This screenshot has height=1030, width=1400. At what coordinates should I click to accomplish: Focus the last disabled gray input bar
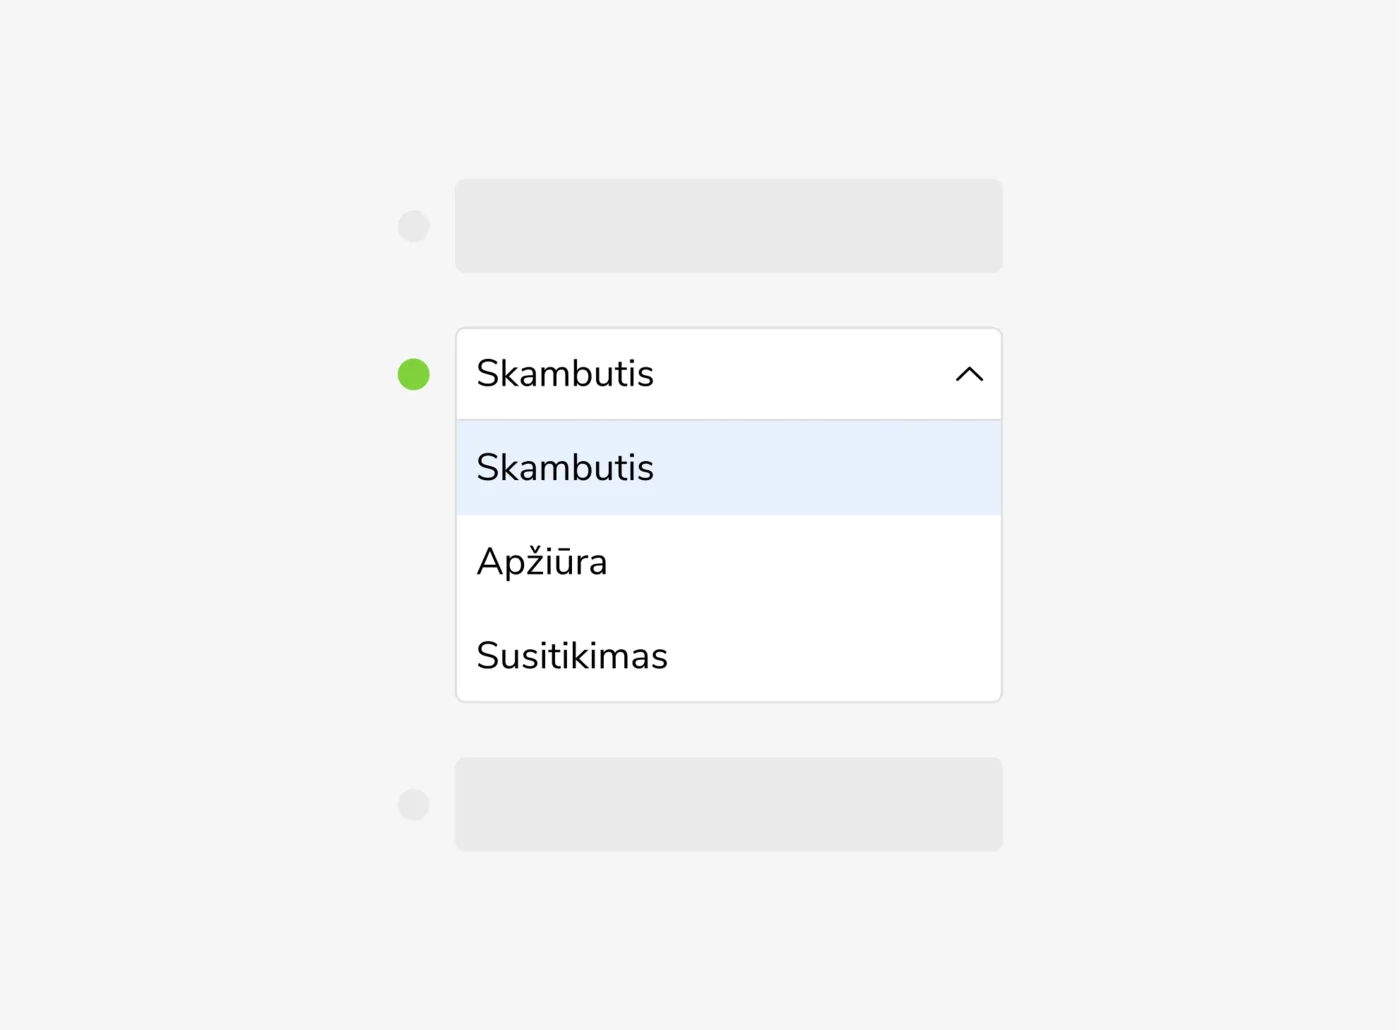pos(728,804)
